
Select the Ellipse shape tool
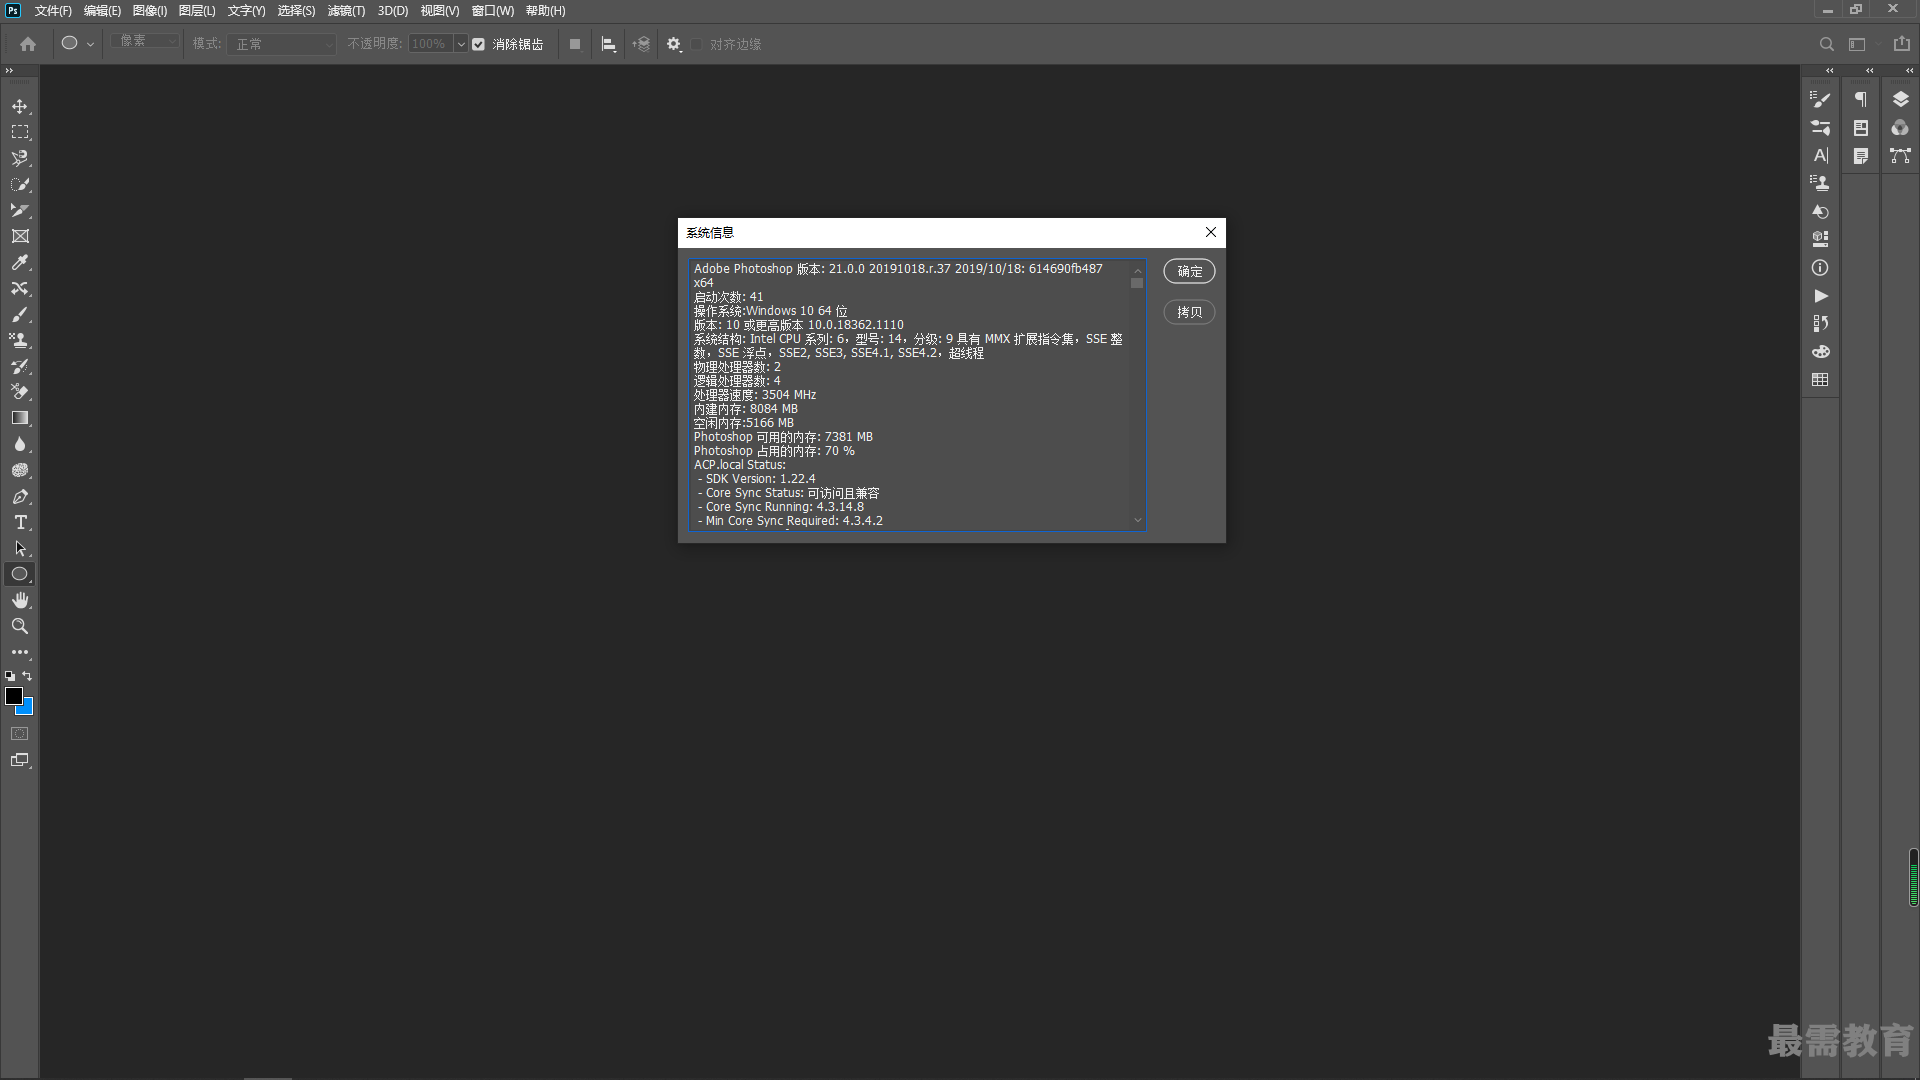(x=20, y=574)
